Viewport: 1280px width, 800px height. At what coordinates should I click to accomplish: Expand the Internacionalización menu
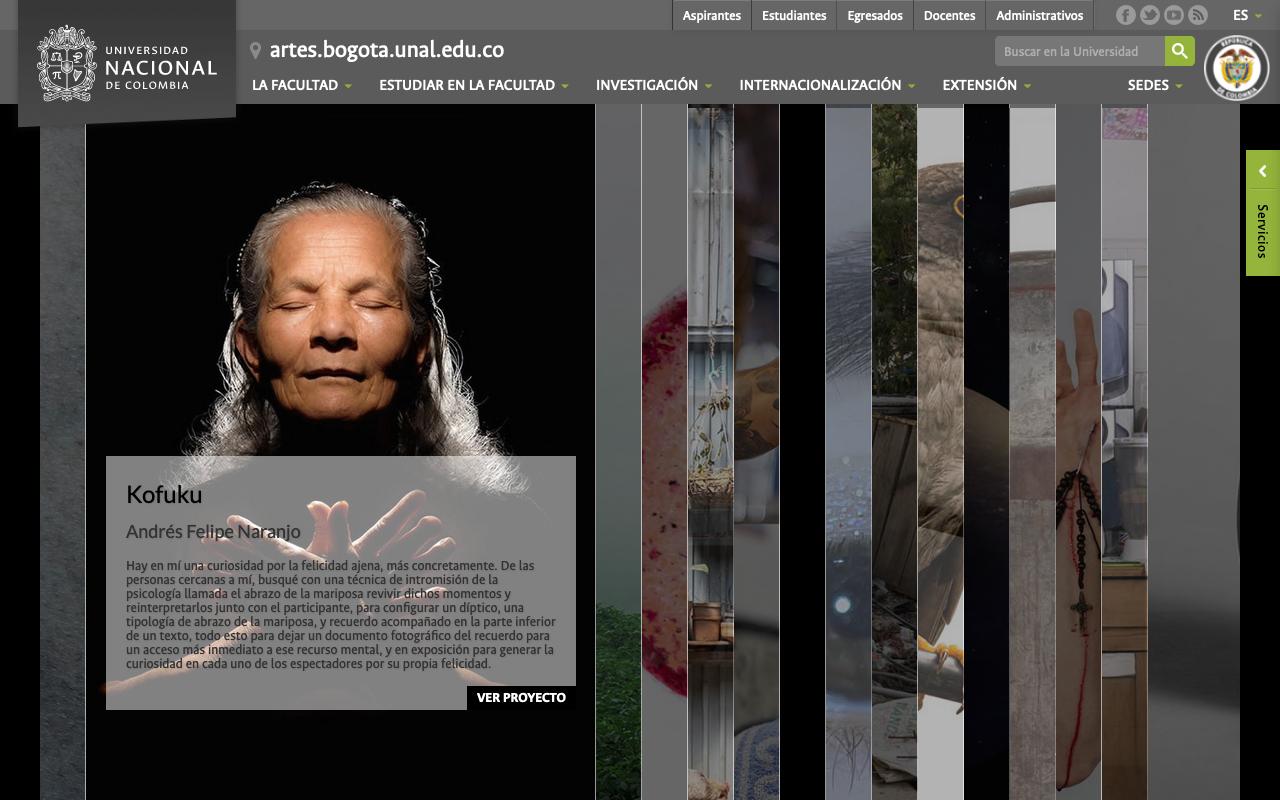point(827,85)
